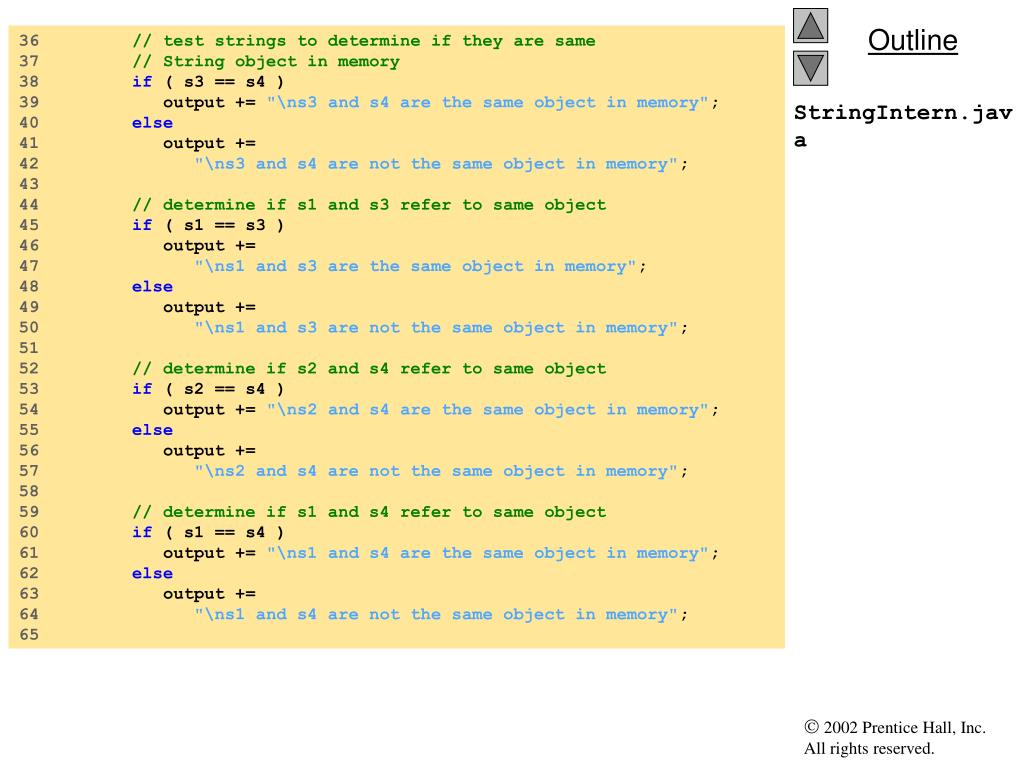Click the up arrow navigation button
The height and width of the screenshot is (768, 1024).
(x=810, y=25)
